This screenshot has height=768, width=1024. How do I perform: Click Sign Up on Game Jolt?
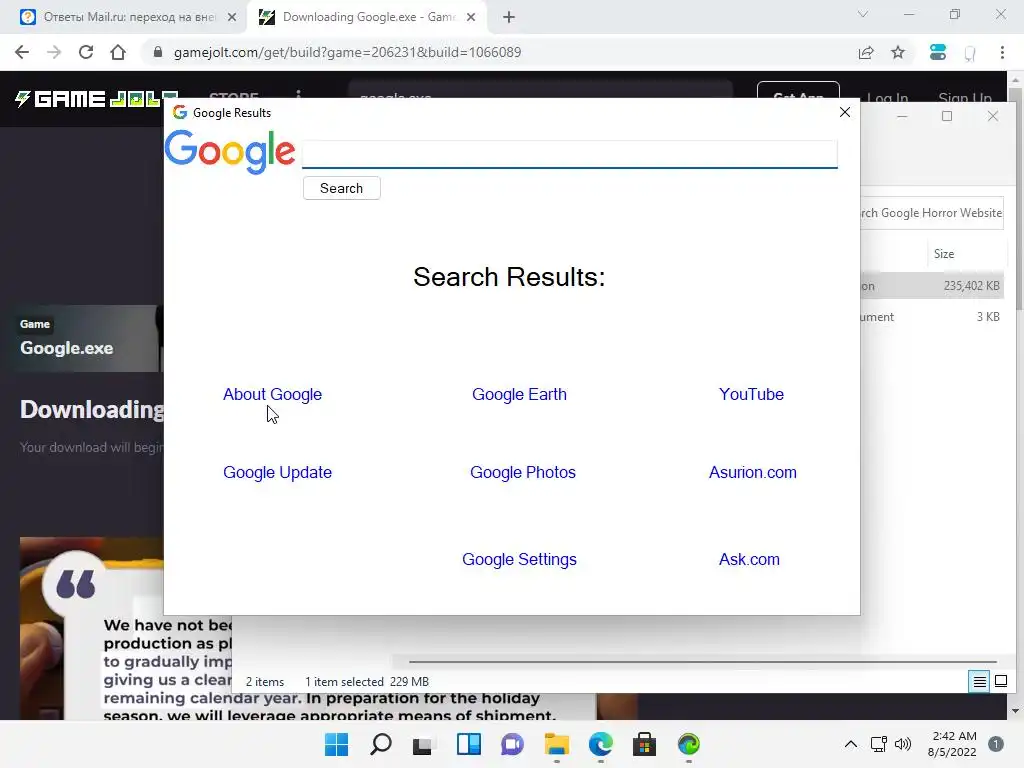click(965, 98)
